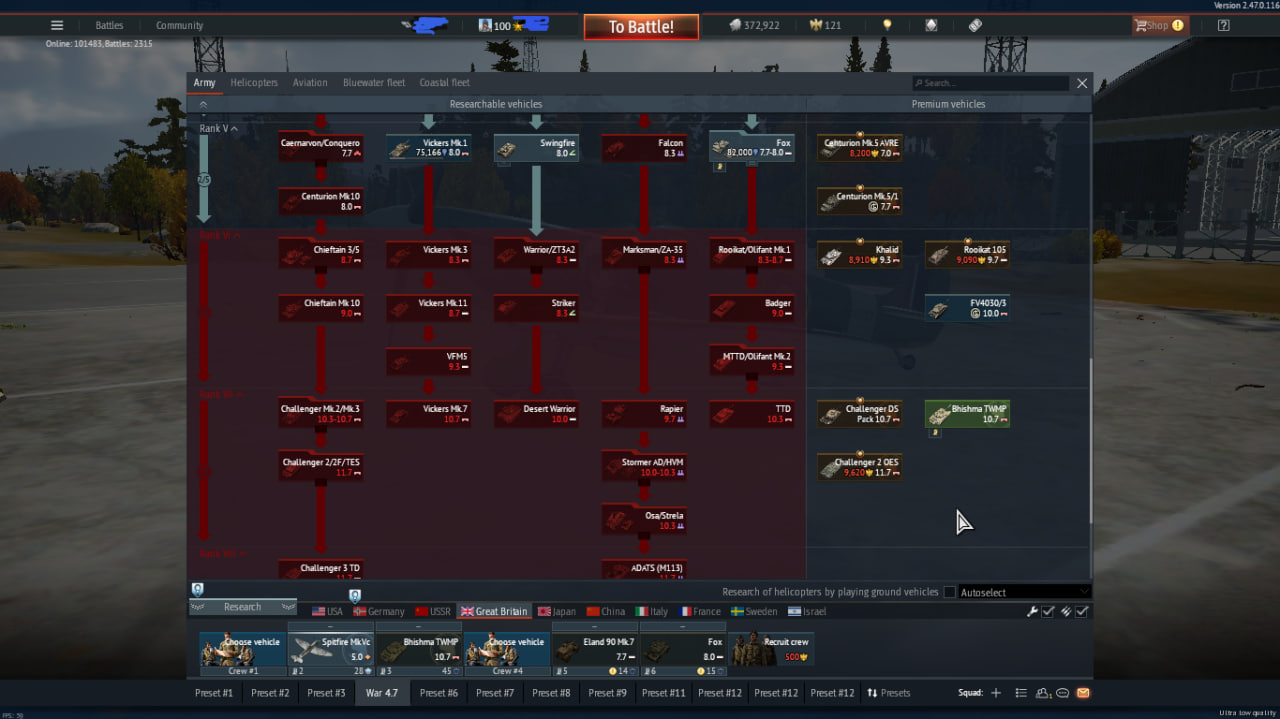Screen dimensions: 1280x719
Task: Open the Shop cart
Action: click(x=1157, y=25)
